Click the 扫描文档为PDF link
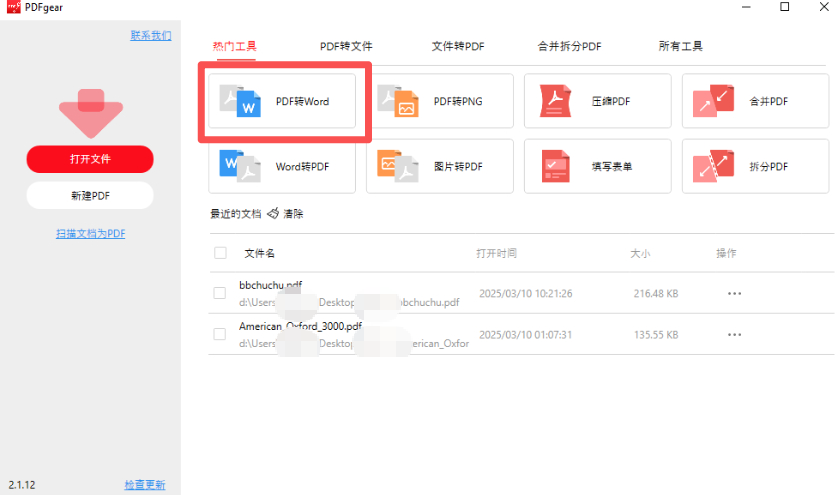This screenshot has width=840, height=495. pos(91,234)
